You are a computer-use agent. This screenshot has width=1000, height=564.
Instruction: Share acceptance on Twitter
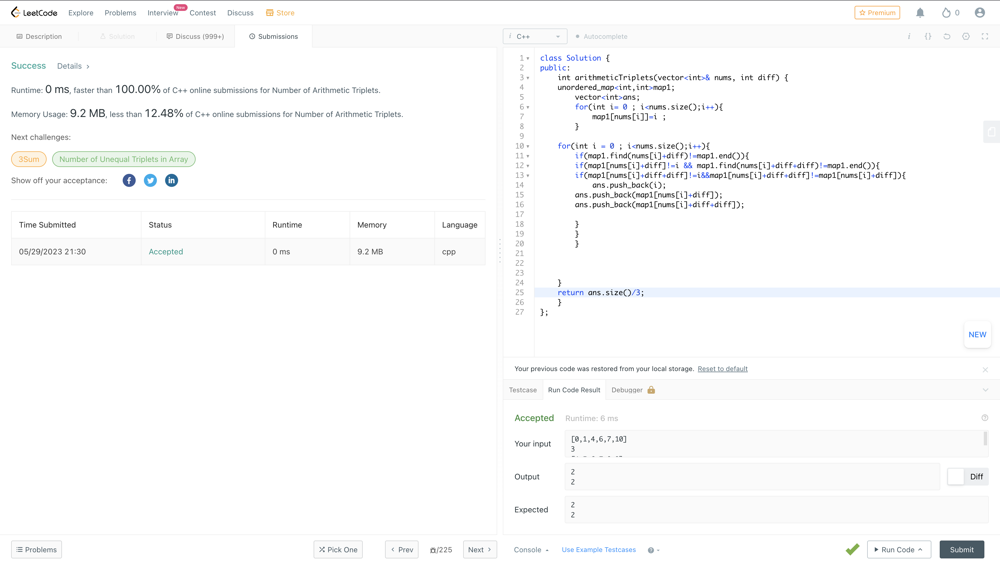pos(150,181)
